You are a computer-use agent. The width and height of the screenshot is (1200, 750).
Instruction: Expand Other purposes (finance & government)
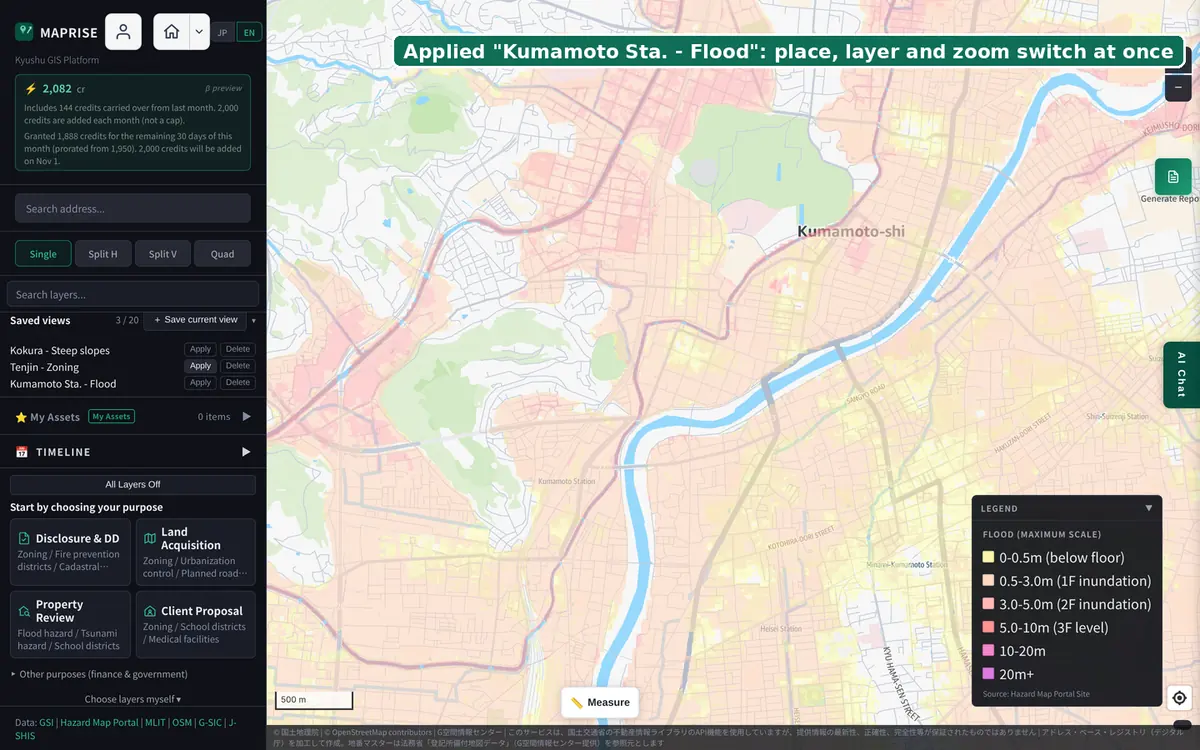point(99,674)
